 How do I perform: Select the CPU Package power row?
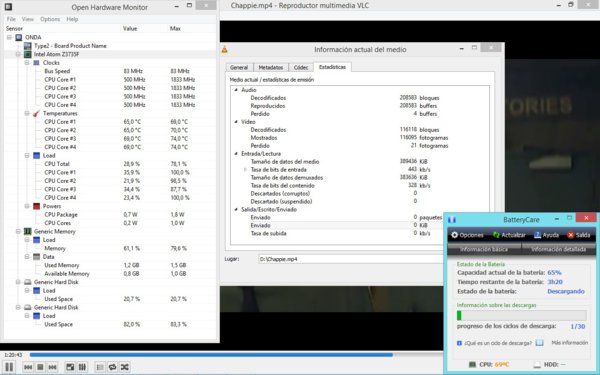[x=111, y=215]
